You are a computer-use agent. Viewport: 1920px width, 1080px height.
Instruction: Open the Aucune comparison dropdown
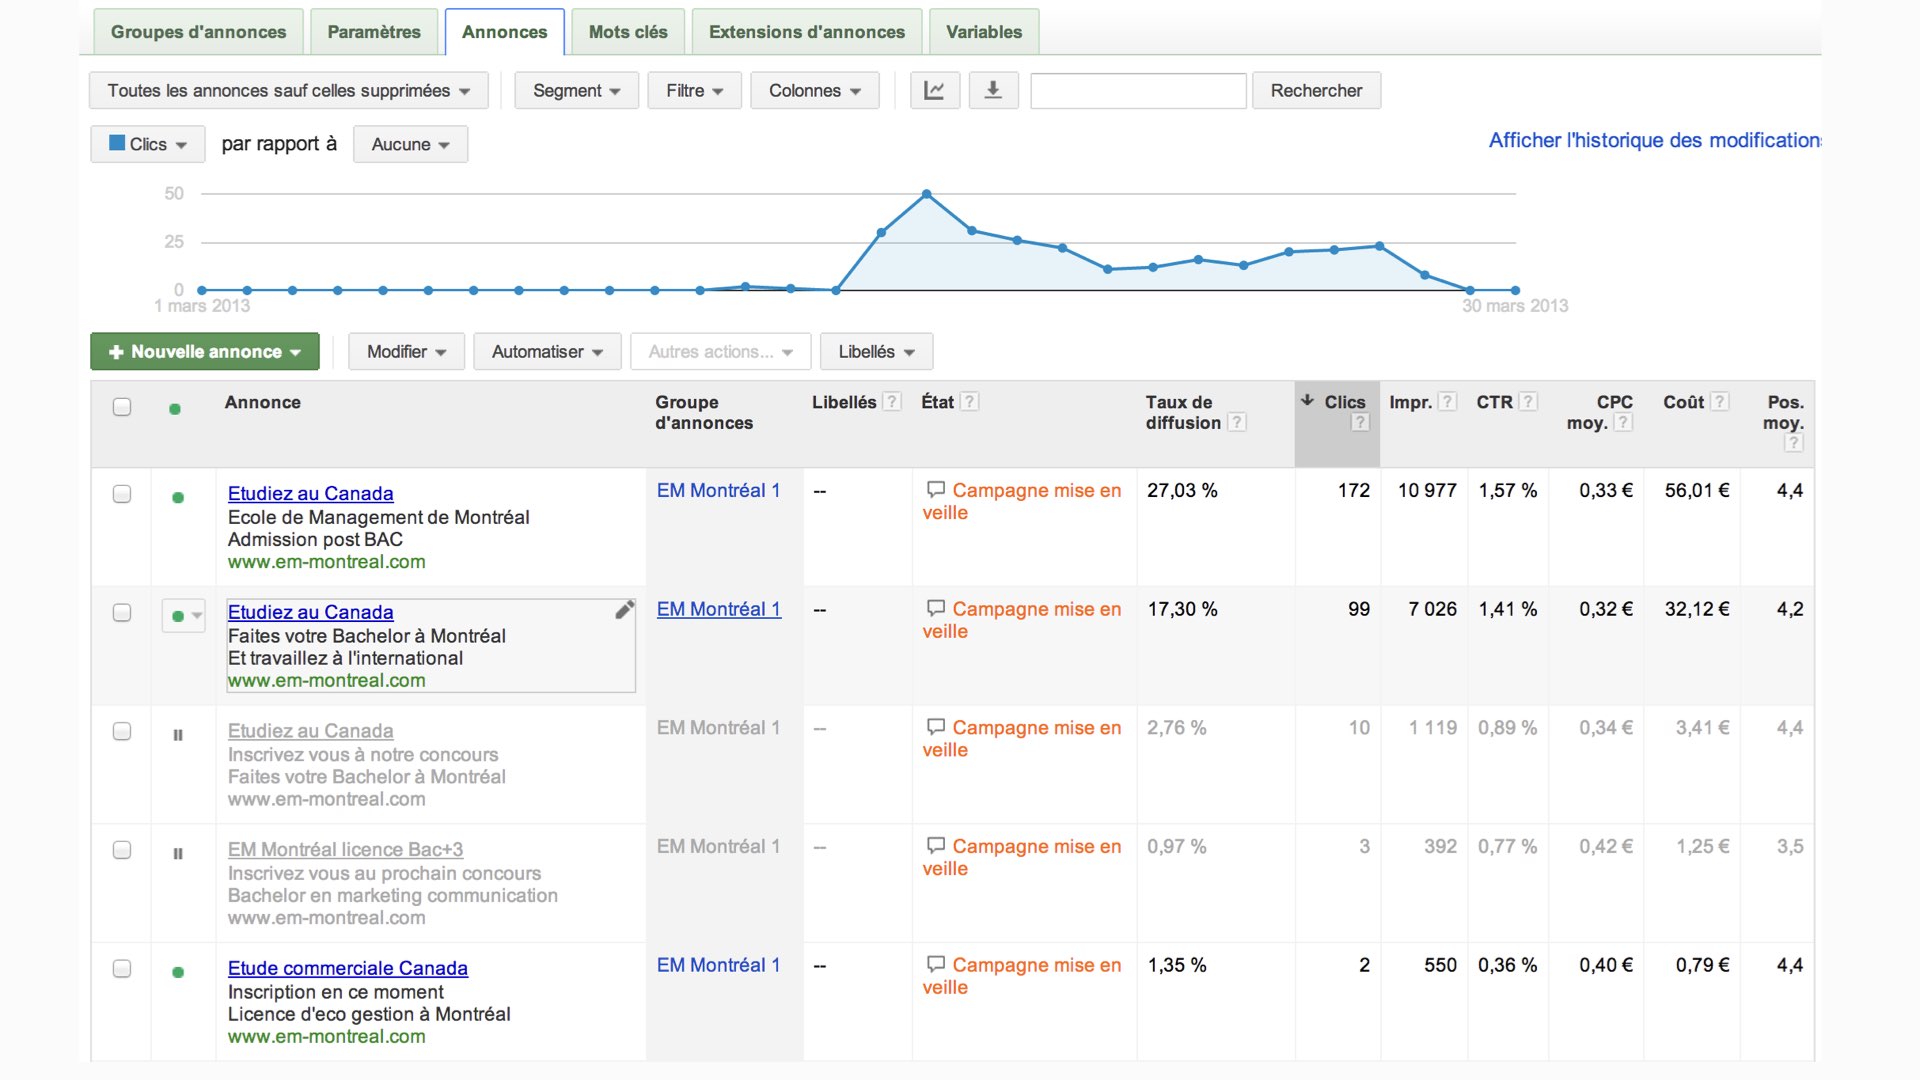(410, 144)
